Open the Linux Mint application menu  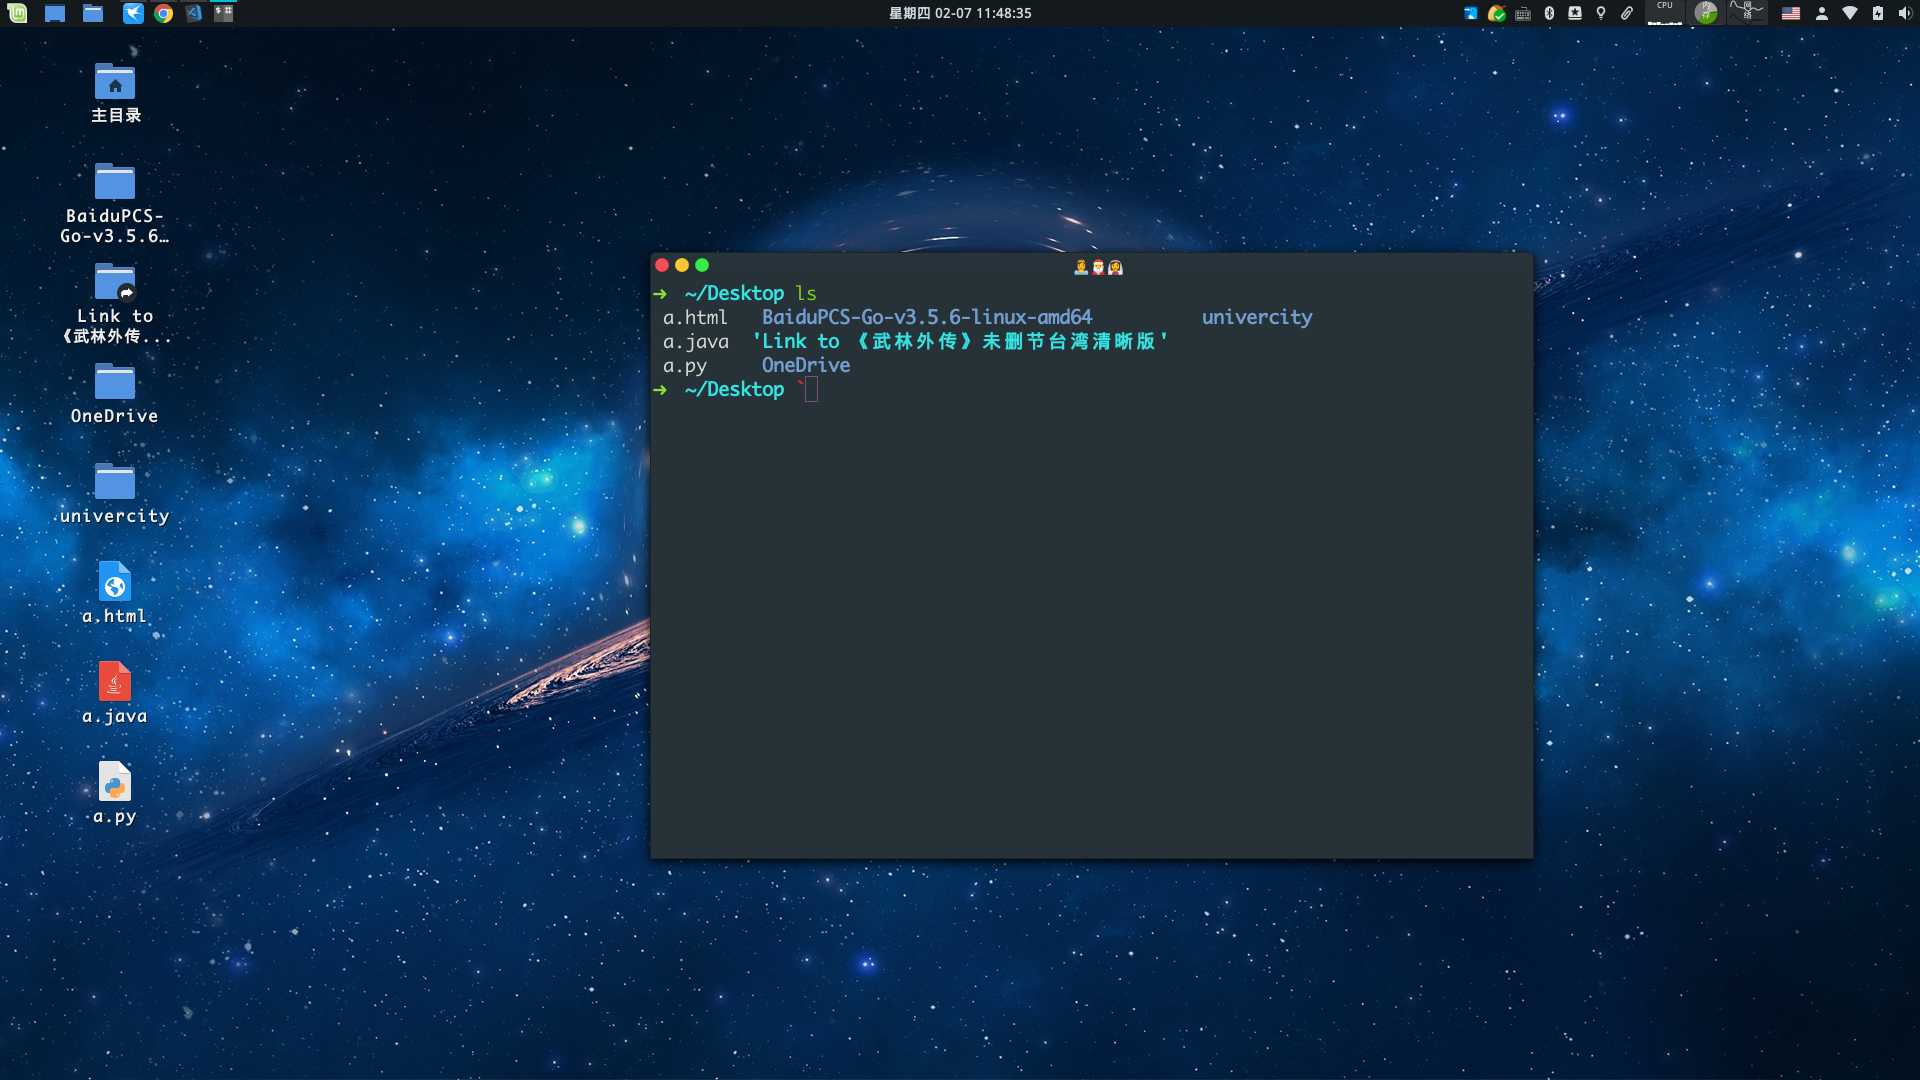[x=17, y=14]
